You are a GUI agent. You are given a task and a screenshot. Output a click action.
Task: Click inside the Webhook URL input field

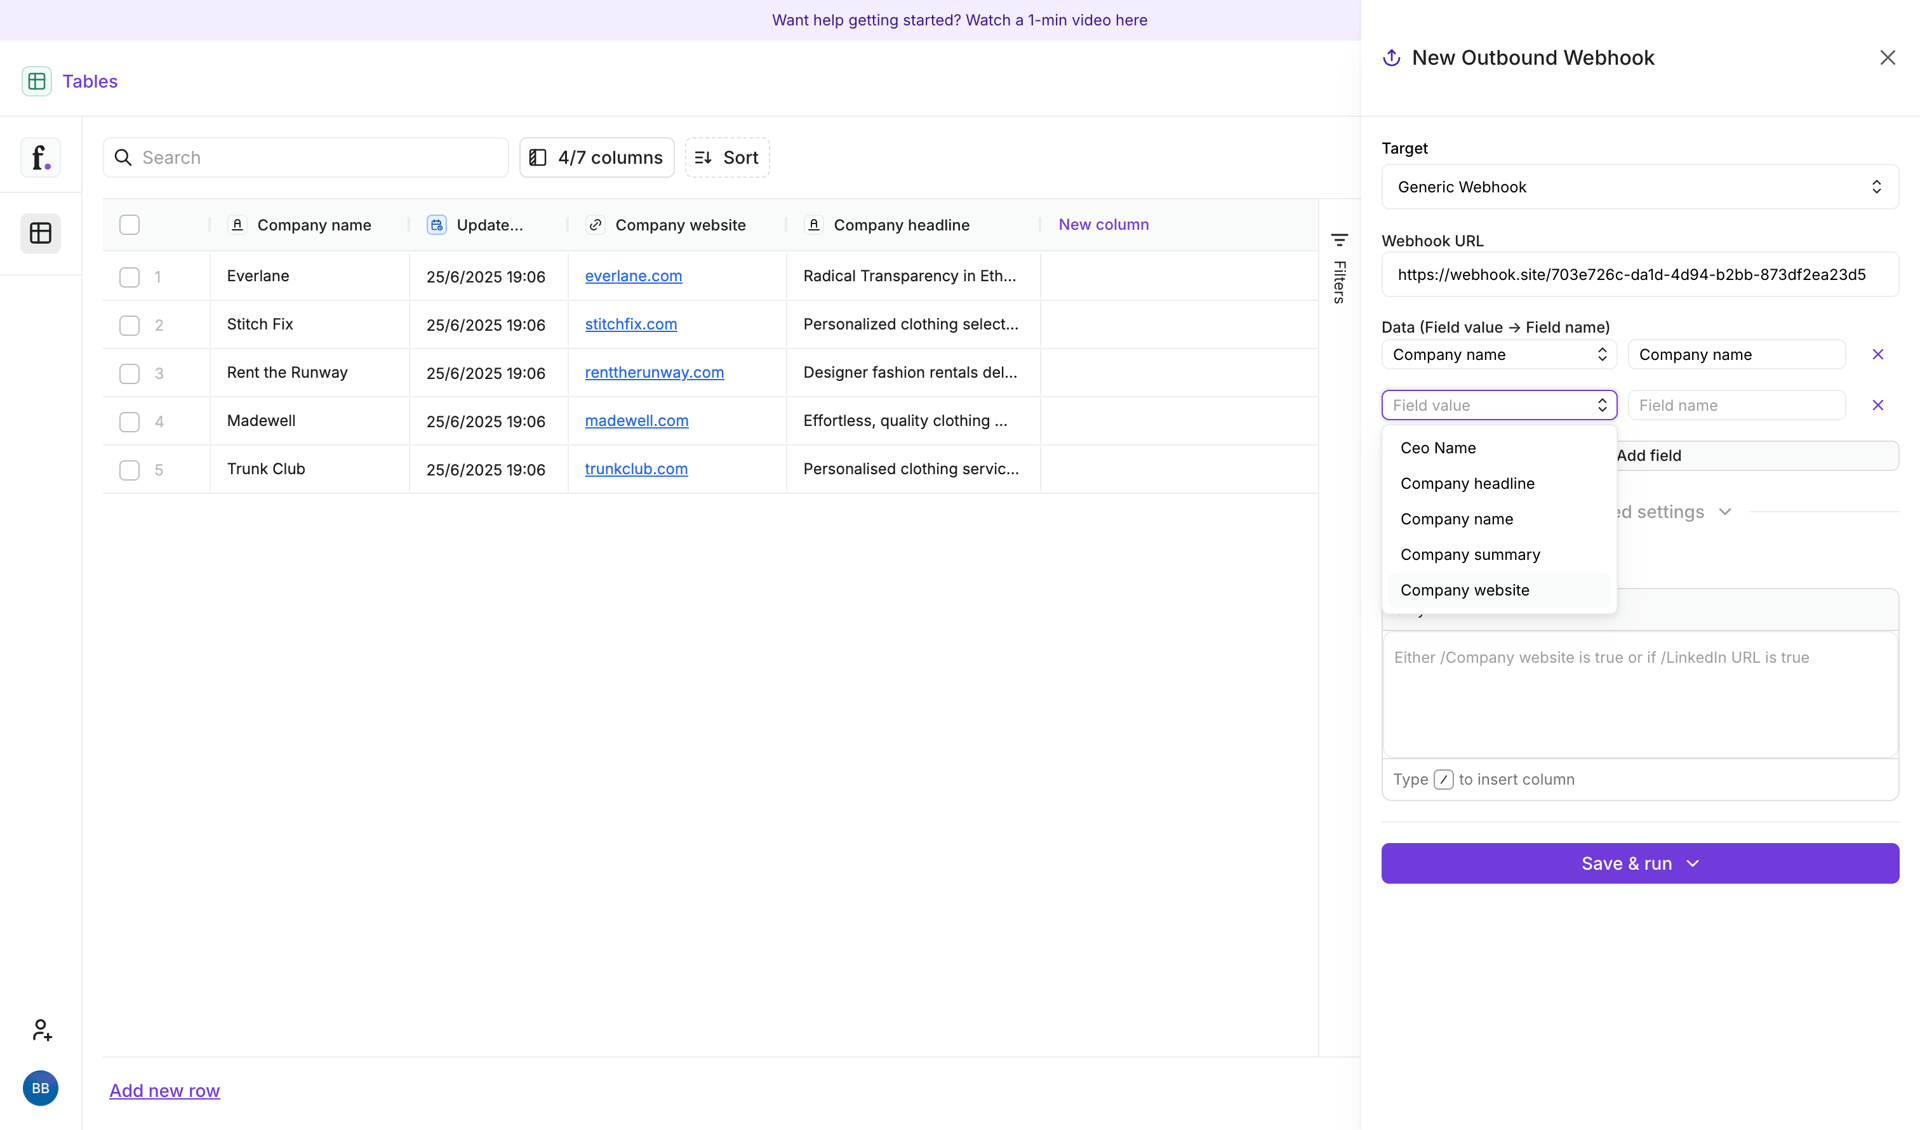1639,274
